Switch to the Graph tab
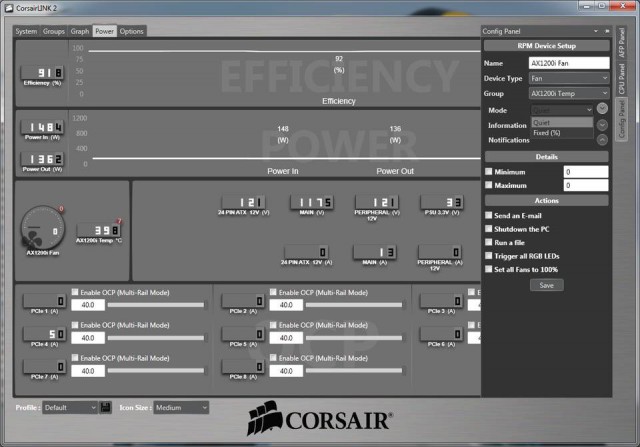Image resolution: width=640 pixels, height=447 pixels. click(x=80, y=31)
